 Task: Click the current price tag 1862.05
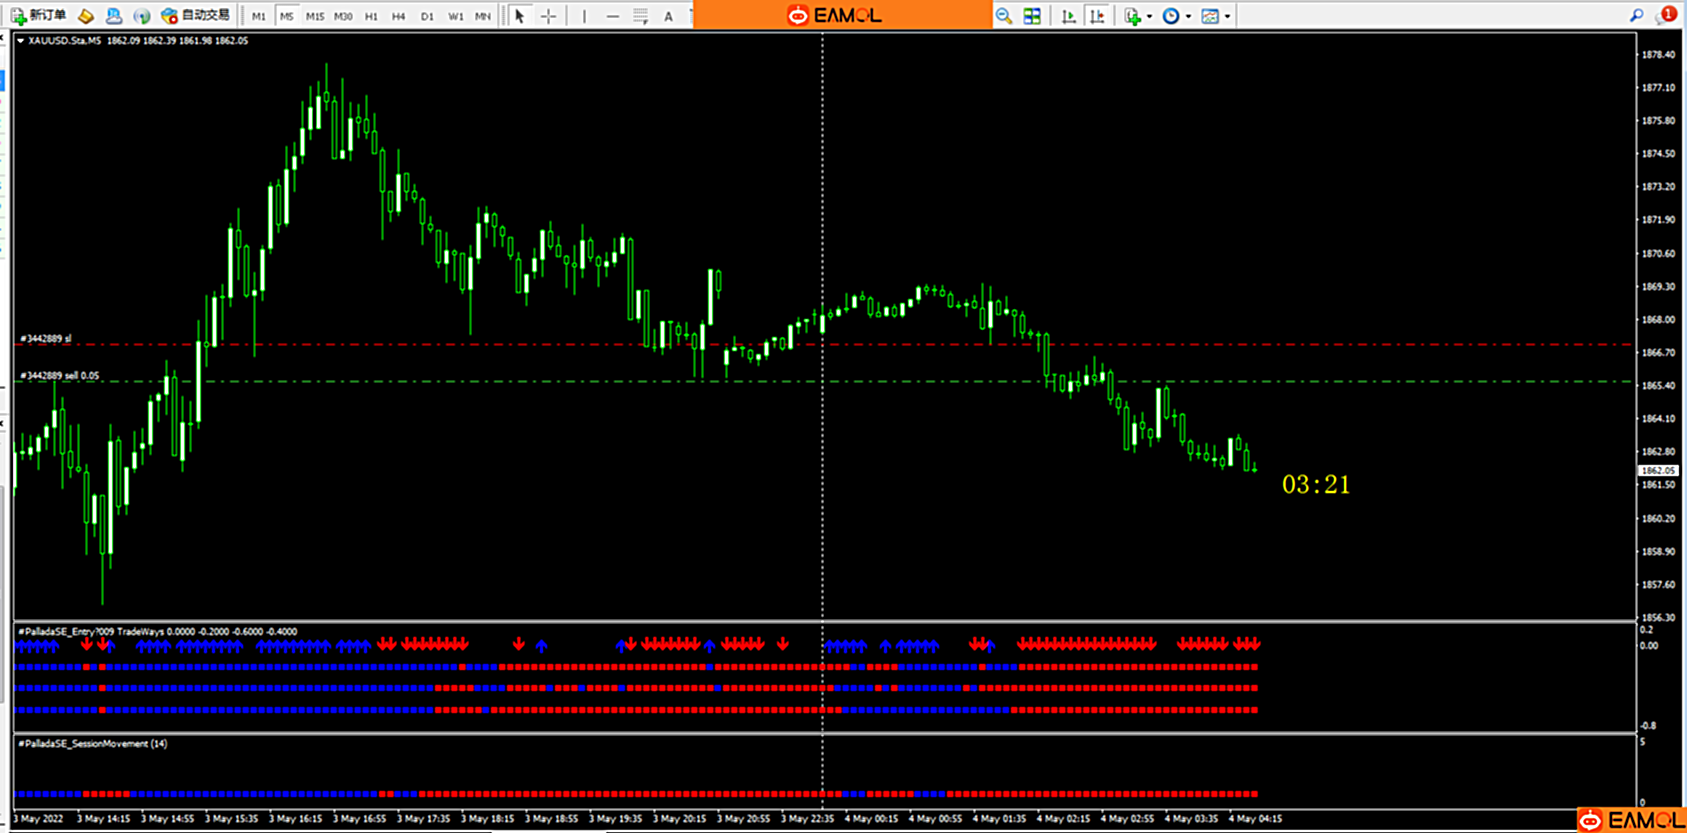[x=1657, y=470]
